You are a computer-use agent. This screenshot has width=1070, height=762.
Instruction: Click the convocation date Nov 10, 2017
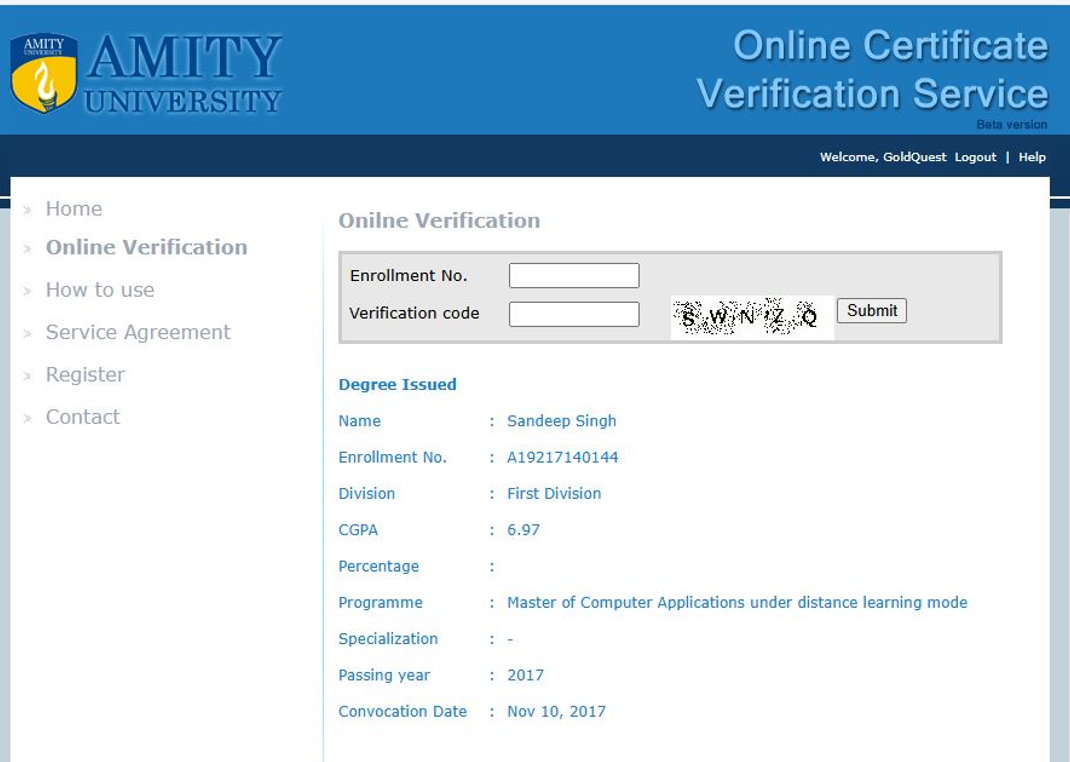pyautogui.click(x=556, y=712)
